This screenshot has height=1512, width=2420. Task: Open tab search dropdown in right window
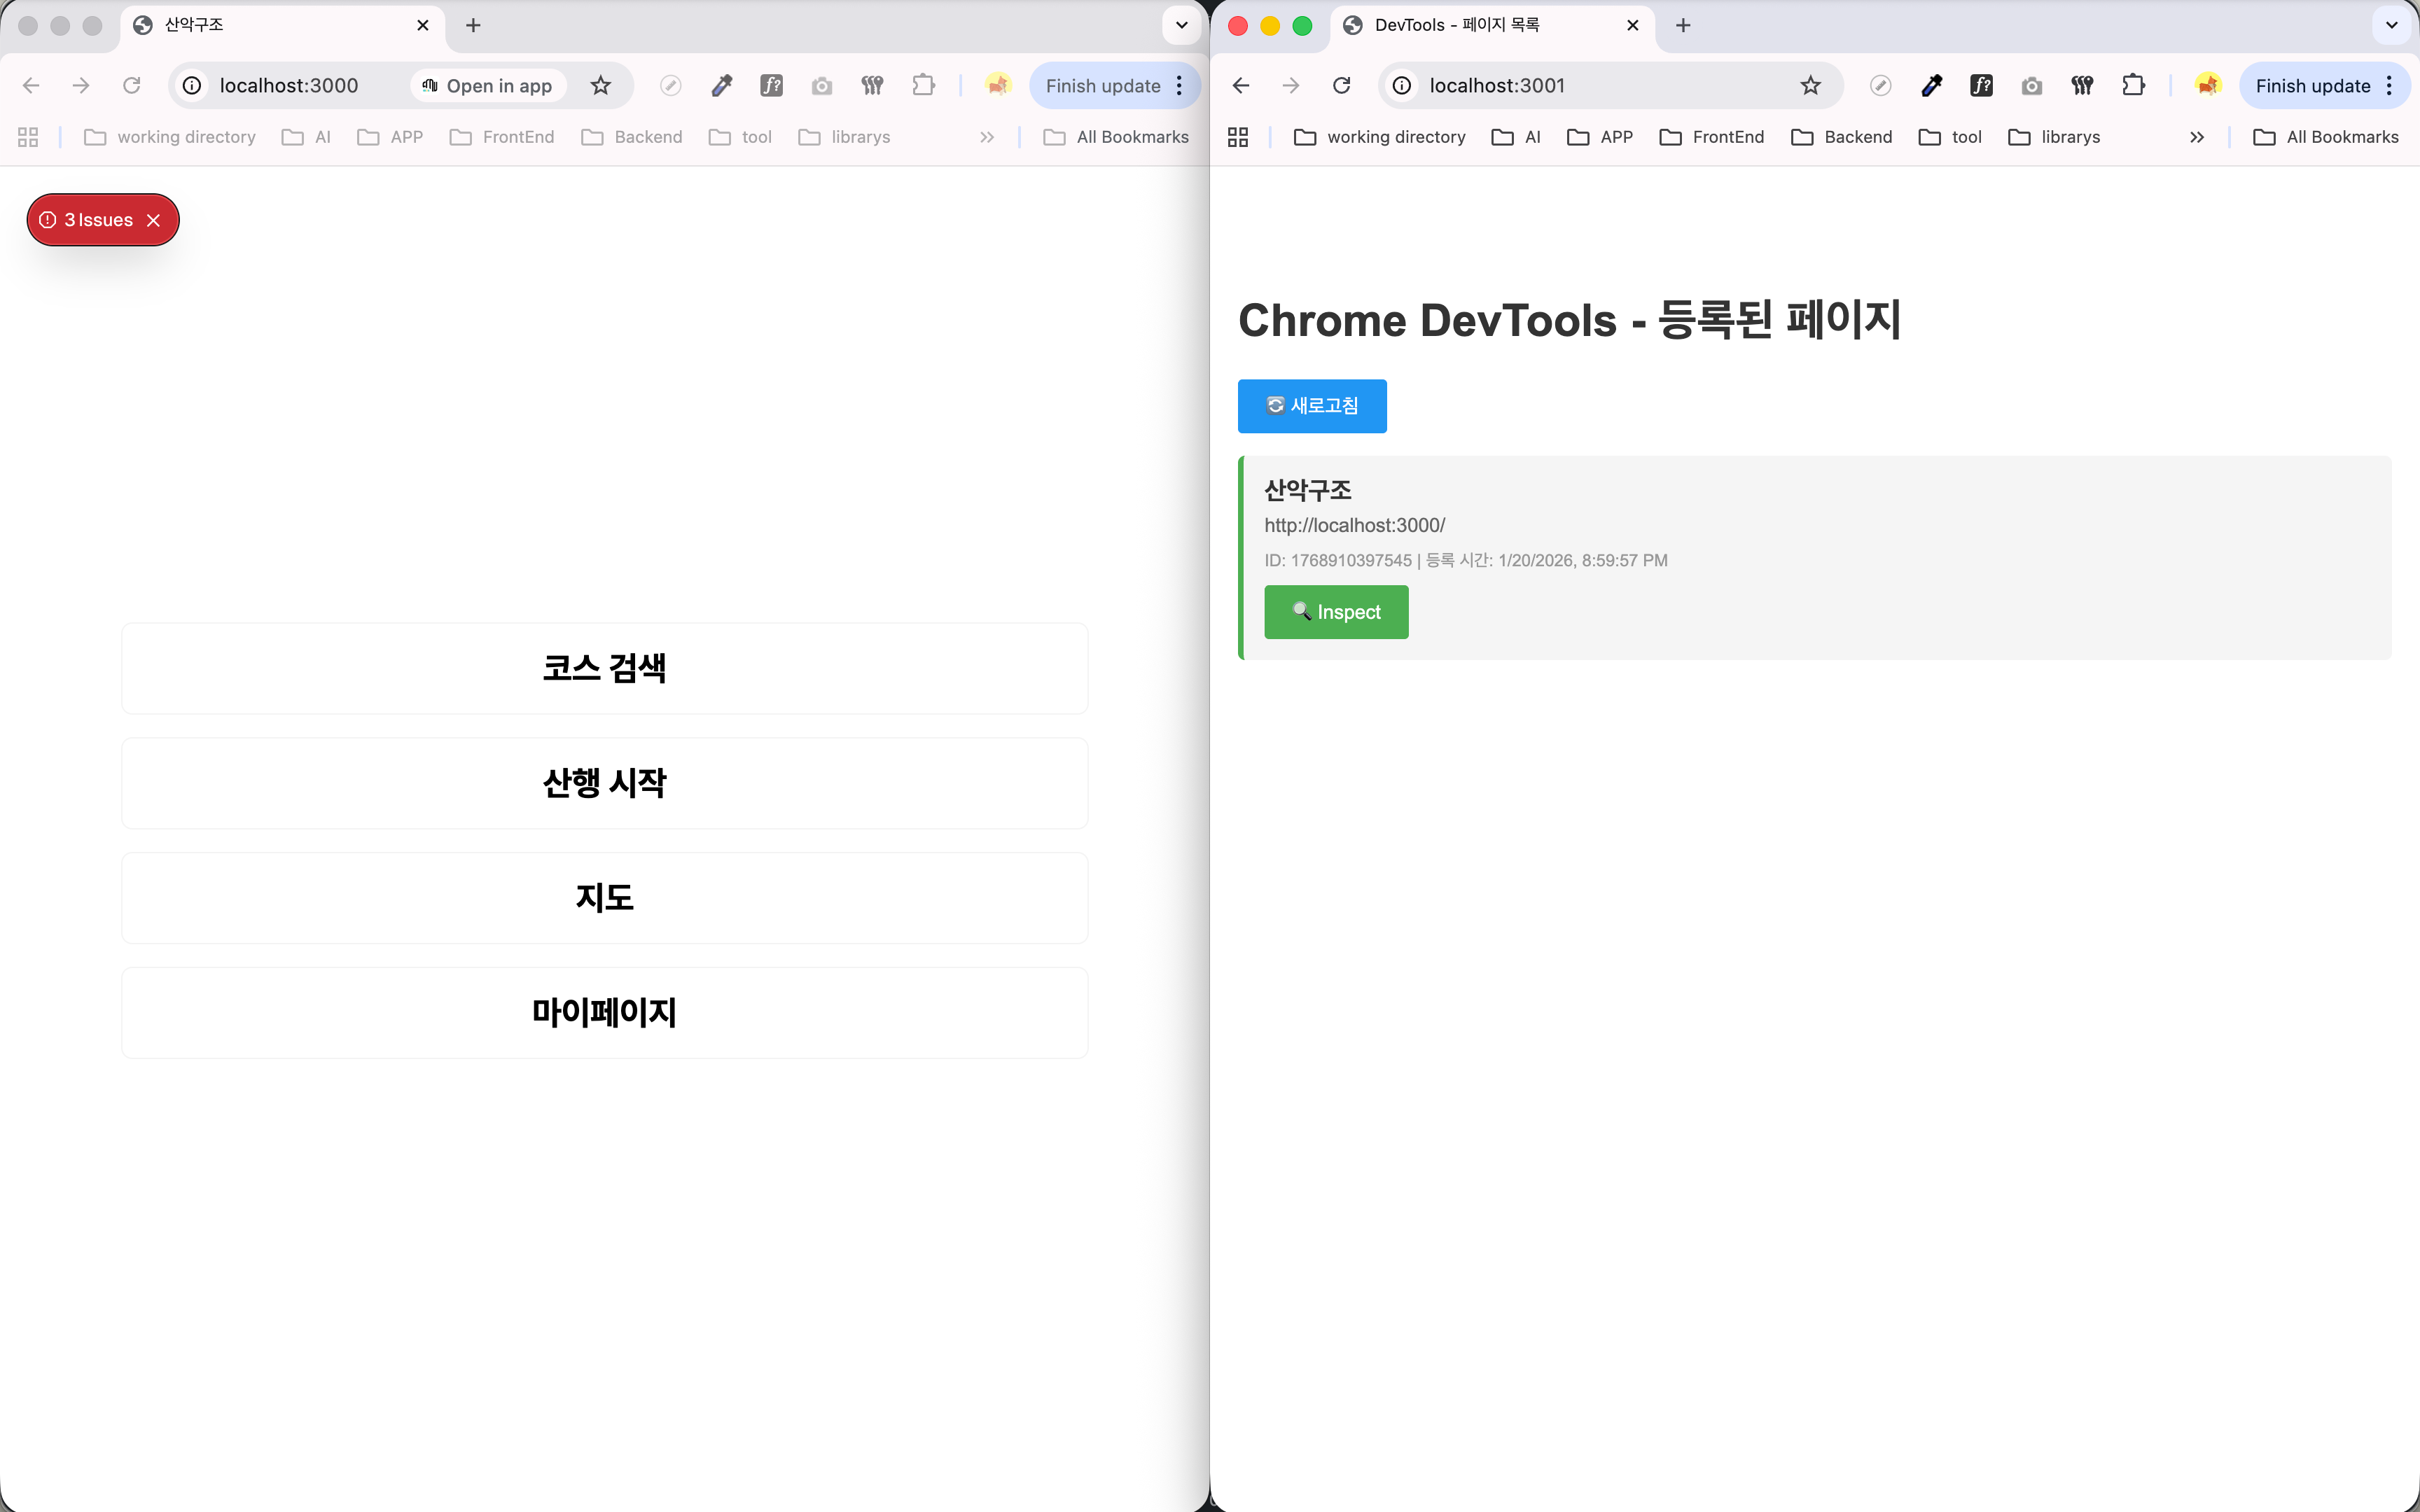point(2391,25)
